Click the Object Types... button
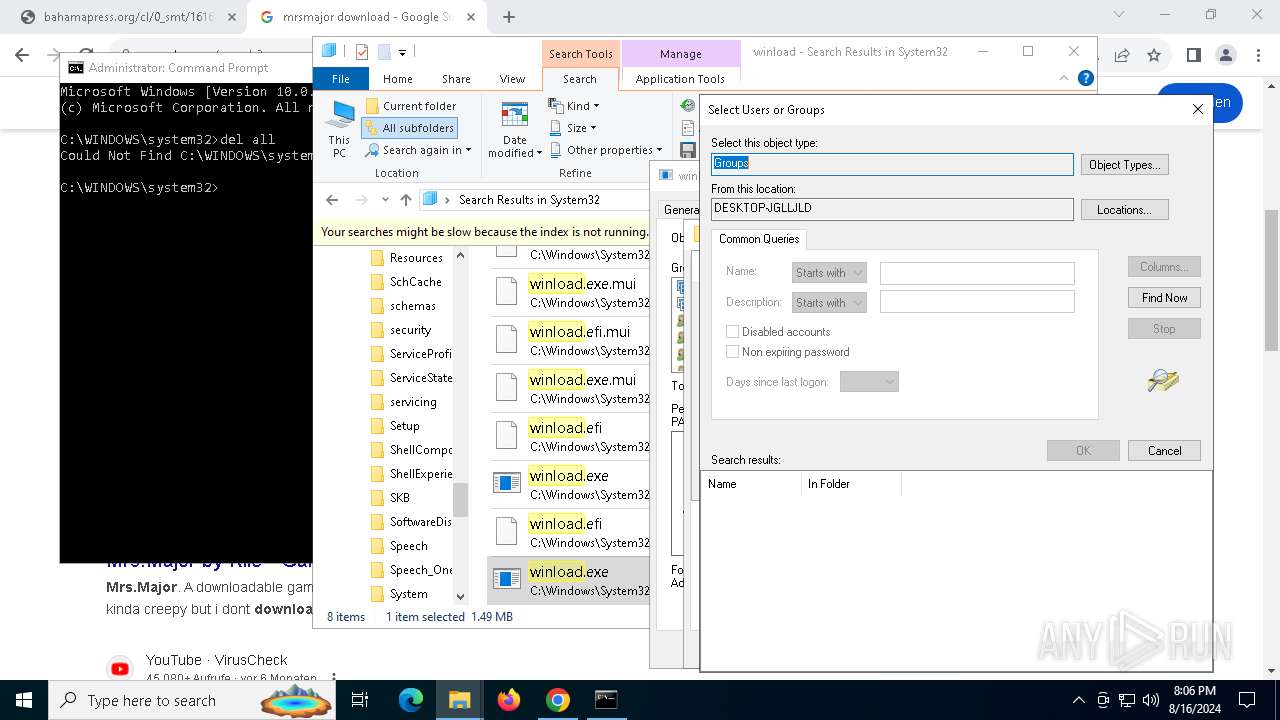 tap(1125, 165)
